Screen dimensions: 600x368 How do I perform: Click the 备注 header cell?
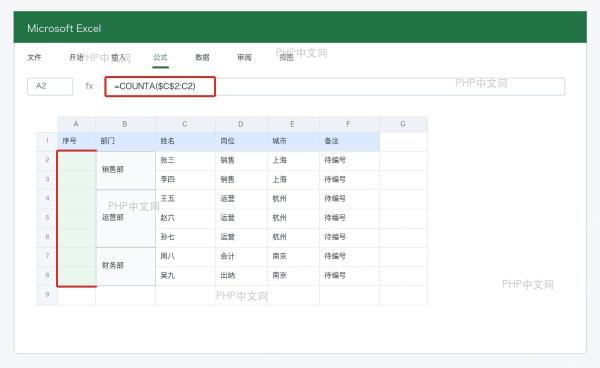(x=349, y=141)
